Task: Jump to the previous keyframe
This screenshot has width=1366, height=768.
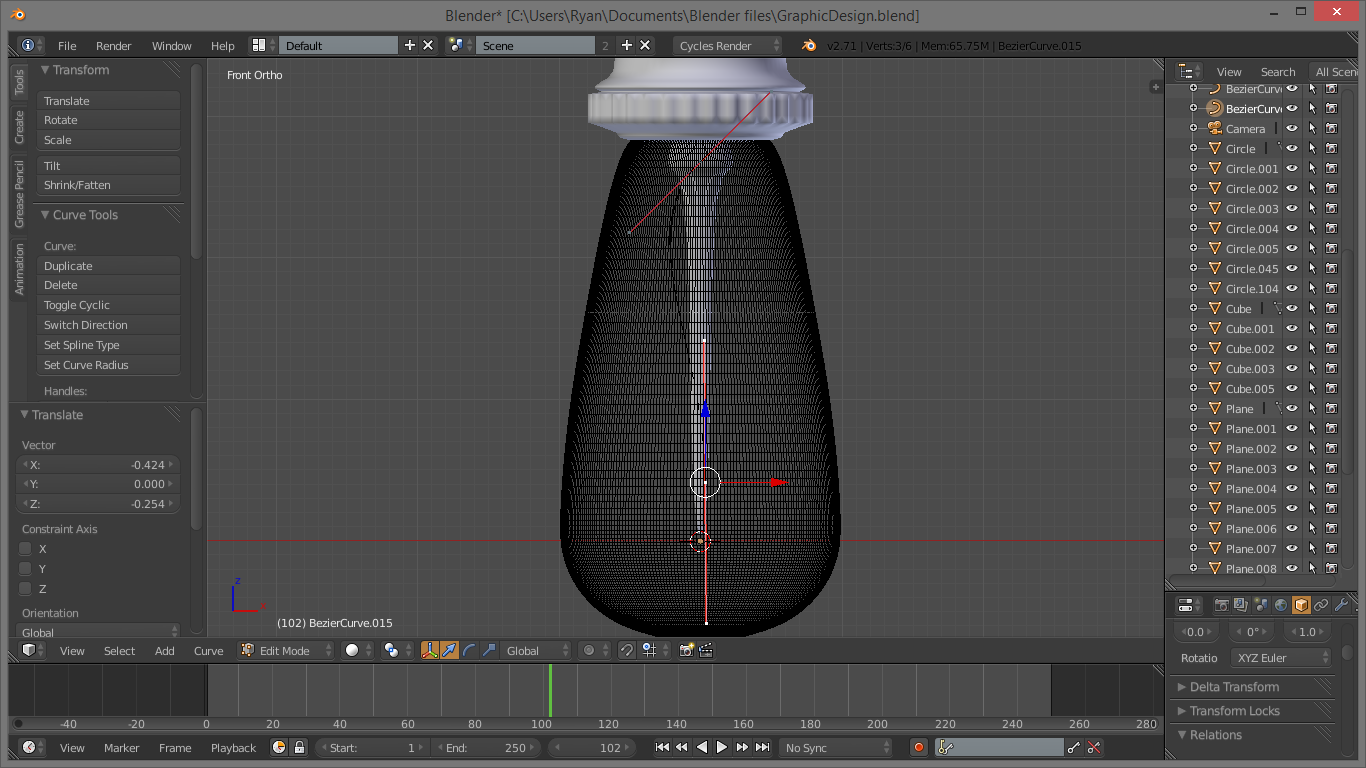Action: (682, 747)
